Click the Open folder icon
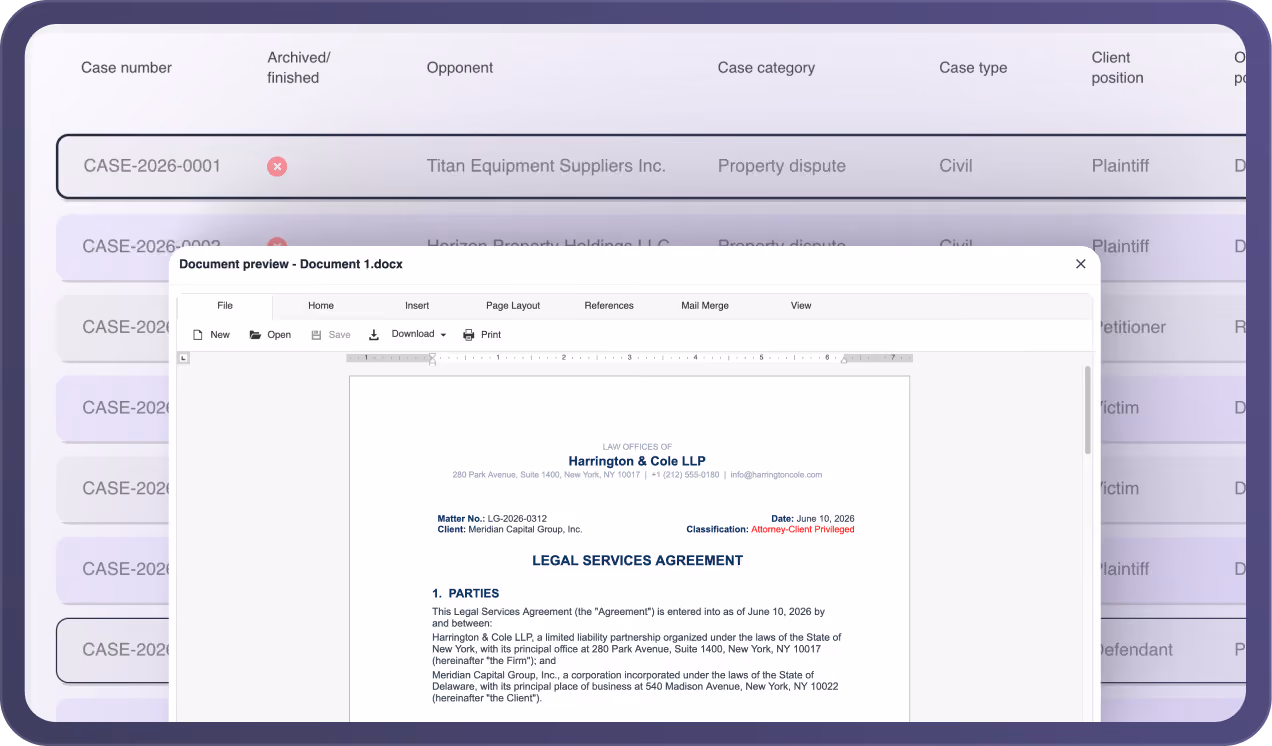Screen dimensions: 1272x746 pos(255,335)
